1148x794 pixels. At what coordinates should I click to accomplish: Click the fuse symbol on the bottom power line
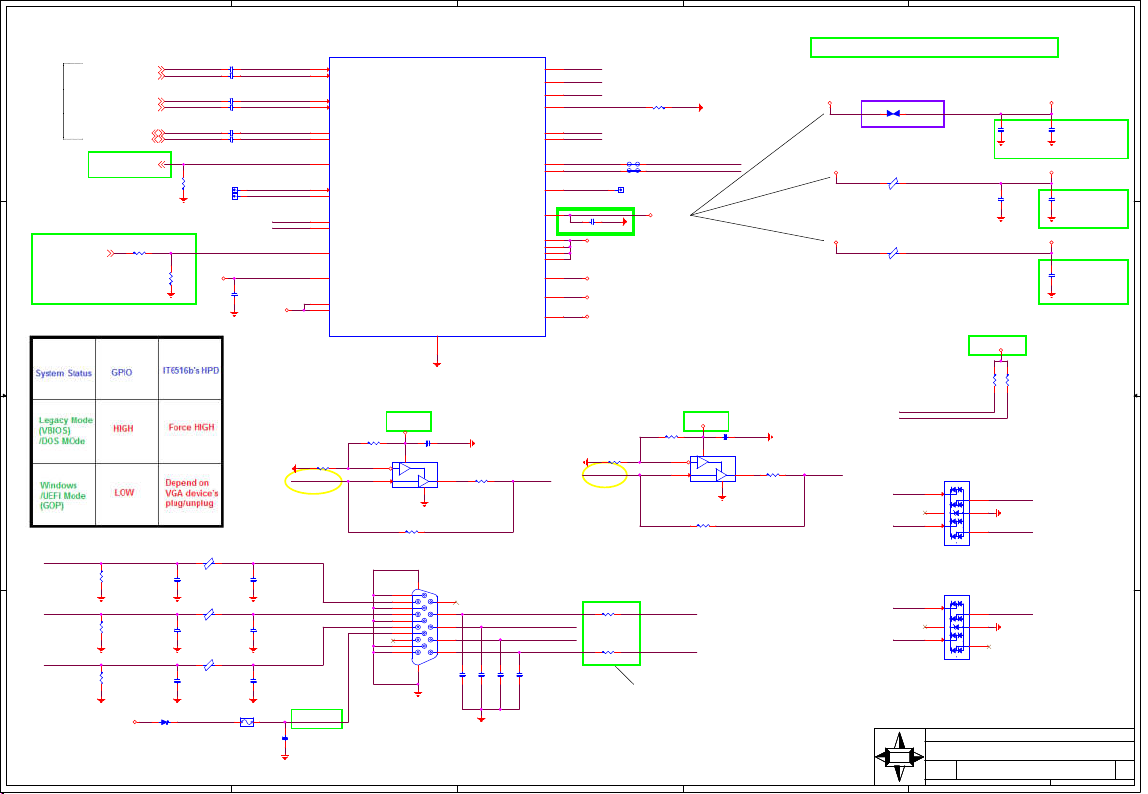coord(247,722)
